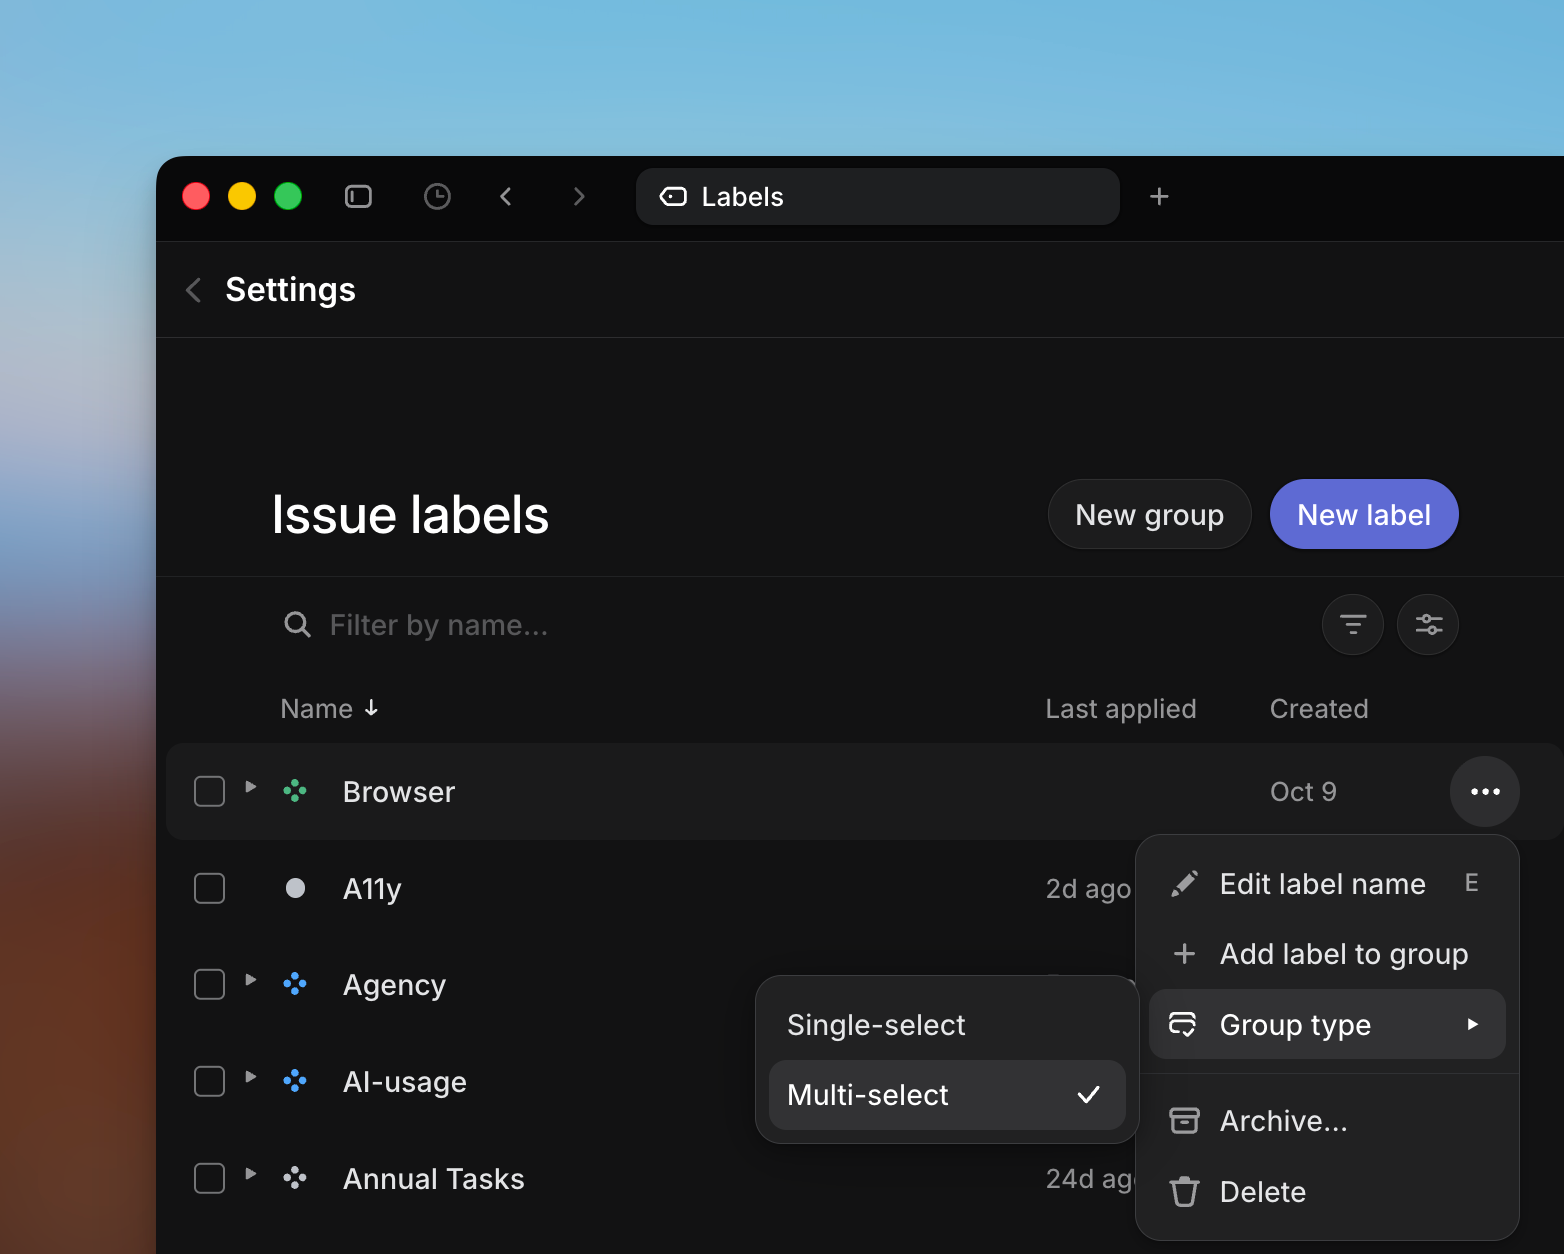The height and width of the screenshot is (1254, 1564).
Task: Open the Group type submenu
Action: click(x=1327, y=1024)
